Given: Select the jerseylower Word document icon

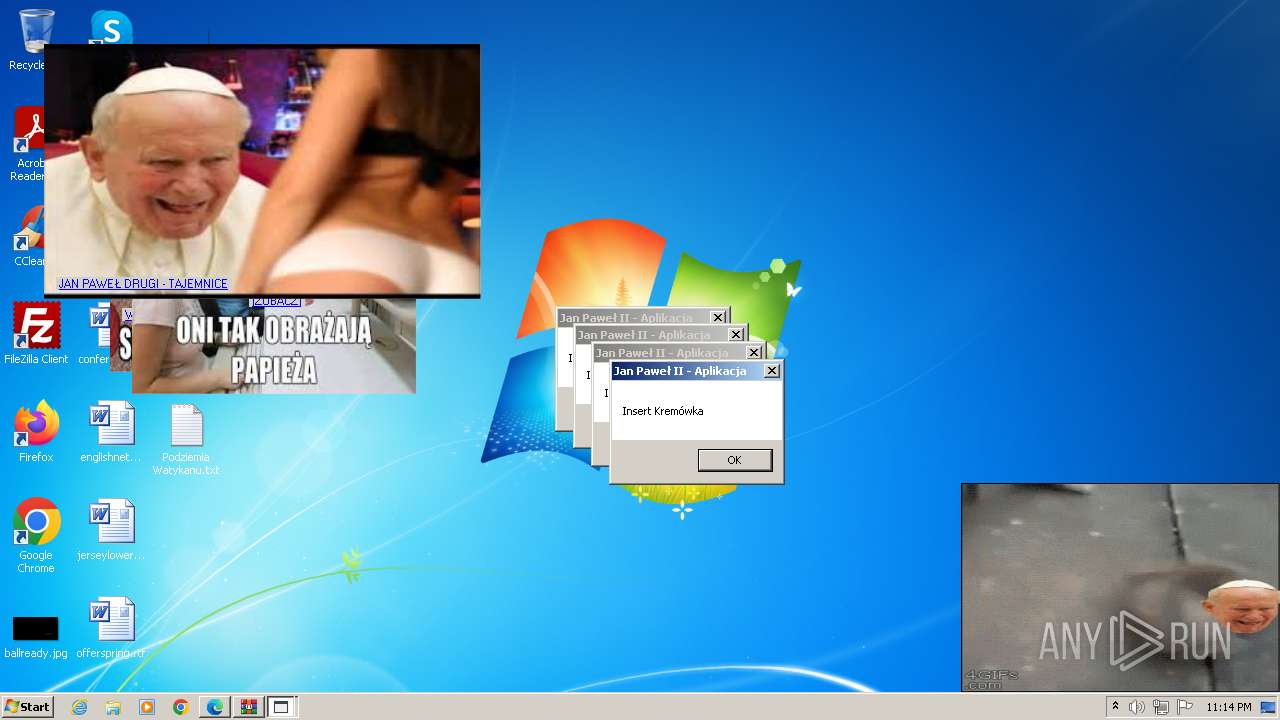Looking at the screenshot, I should coord(111,530).
